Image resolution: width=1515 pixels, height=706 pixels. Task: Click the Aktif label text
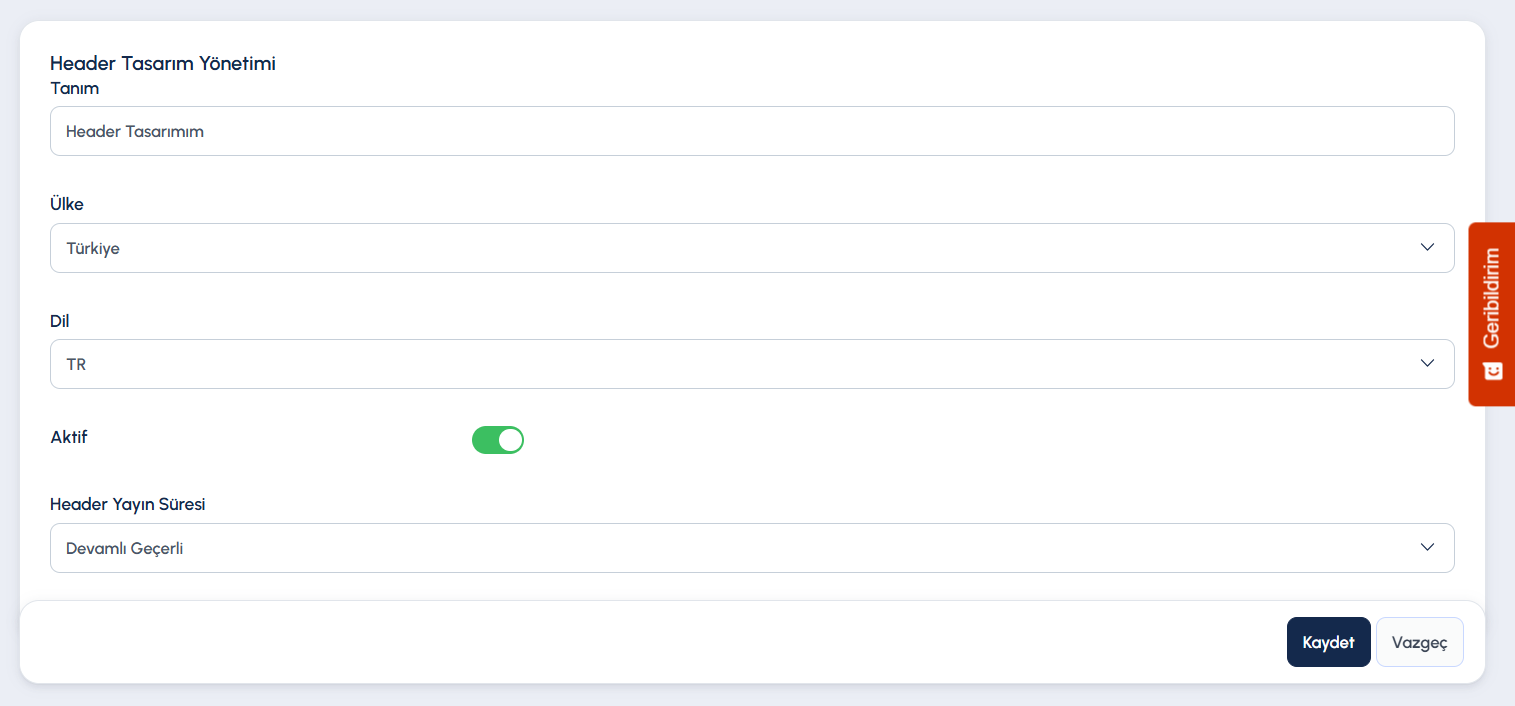coord(69,437)
